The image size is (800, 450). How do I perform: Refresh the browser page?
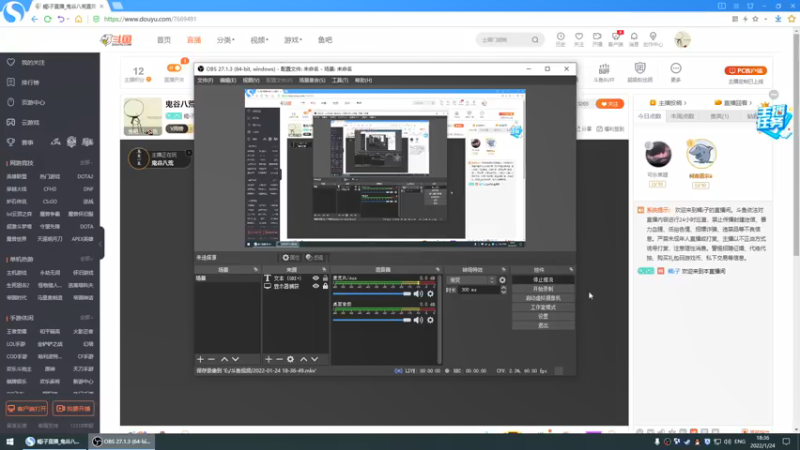47,19
